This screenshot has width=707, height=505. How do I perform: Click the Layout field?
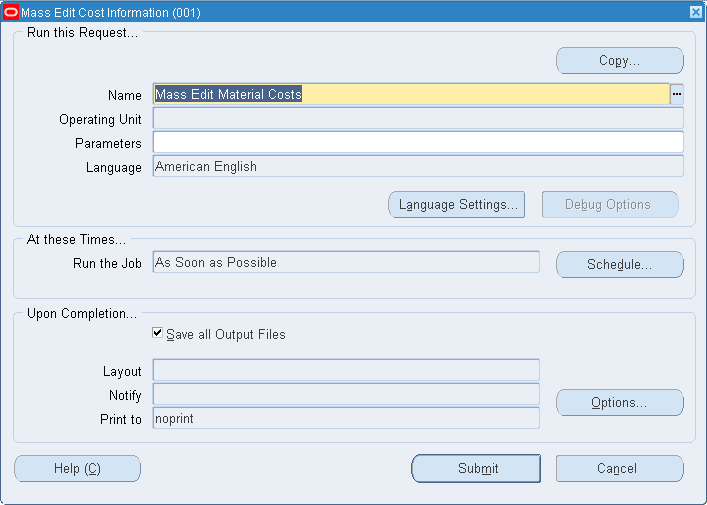[346, 371]
